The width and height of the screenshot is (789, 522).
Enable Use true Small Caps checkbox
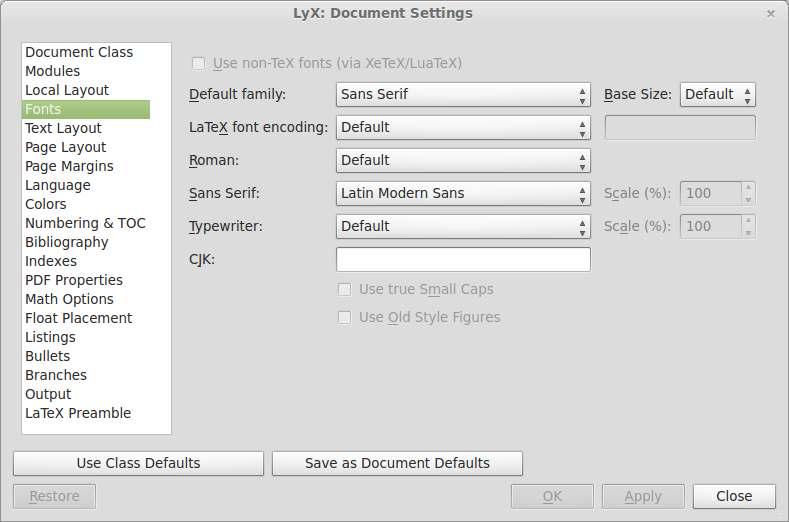tap(345, 289)
